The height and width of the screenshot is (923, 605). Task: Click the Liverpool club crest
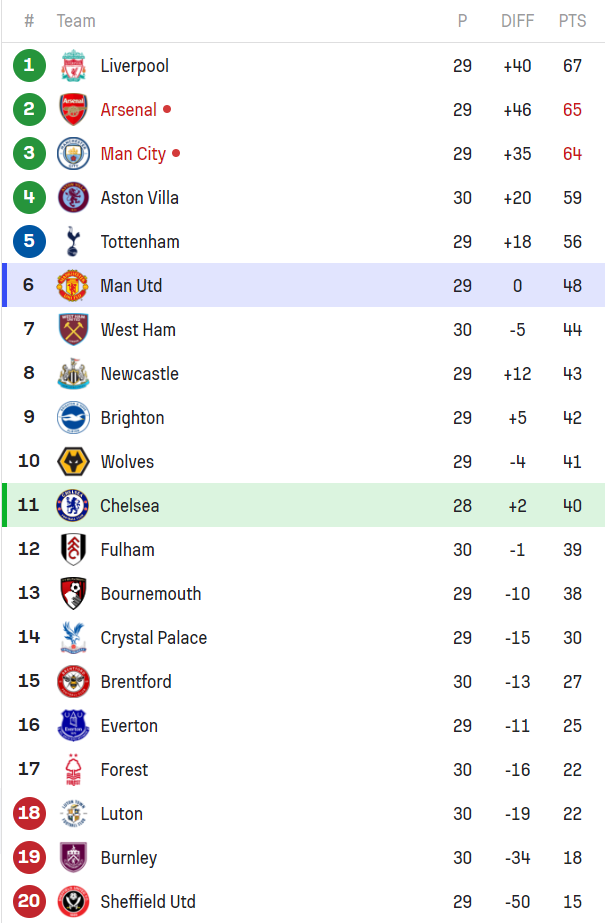pos(73,66)
